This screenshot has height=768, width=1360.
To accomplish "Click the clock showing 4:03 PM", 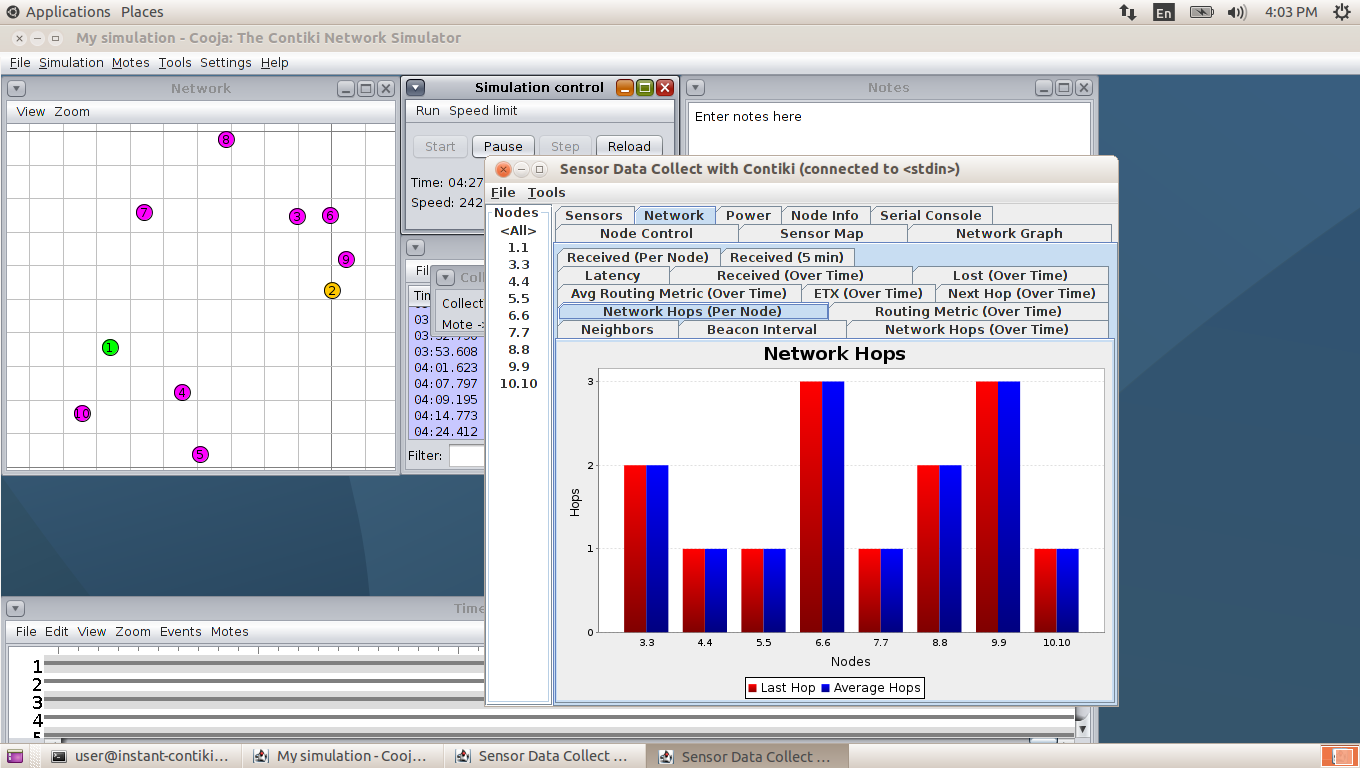I will pos(1291,12).
